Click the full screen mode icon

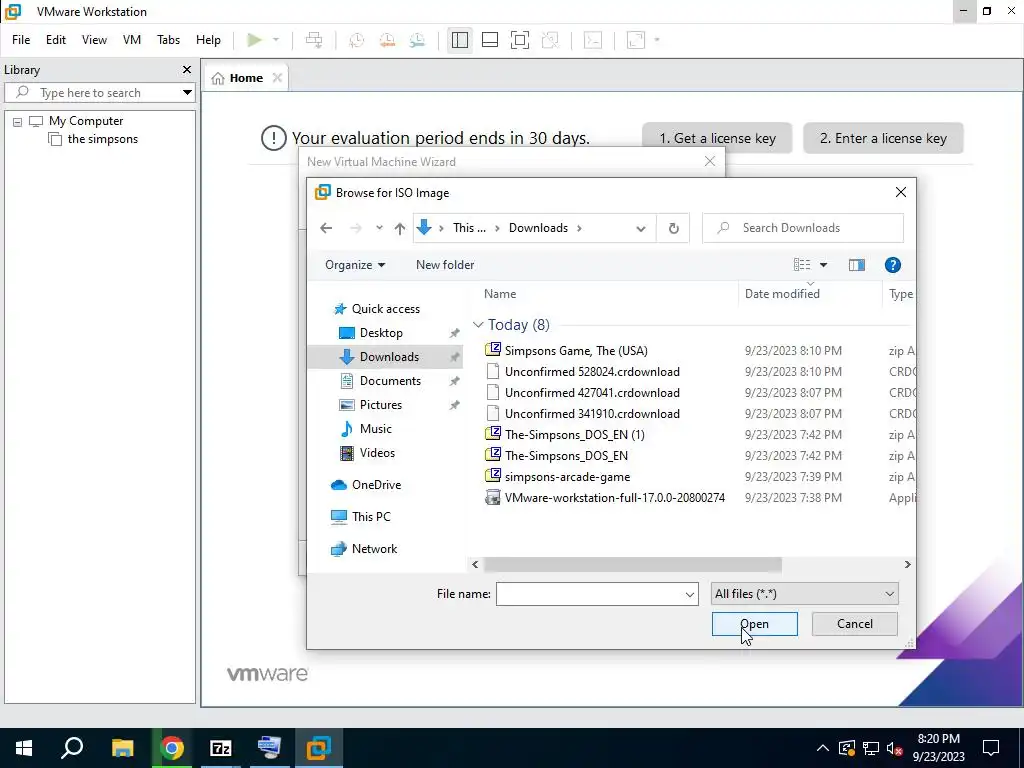pos(520,40)
